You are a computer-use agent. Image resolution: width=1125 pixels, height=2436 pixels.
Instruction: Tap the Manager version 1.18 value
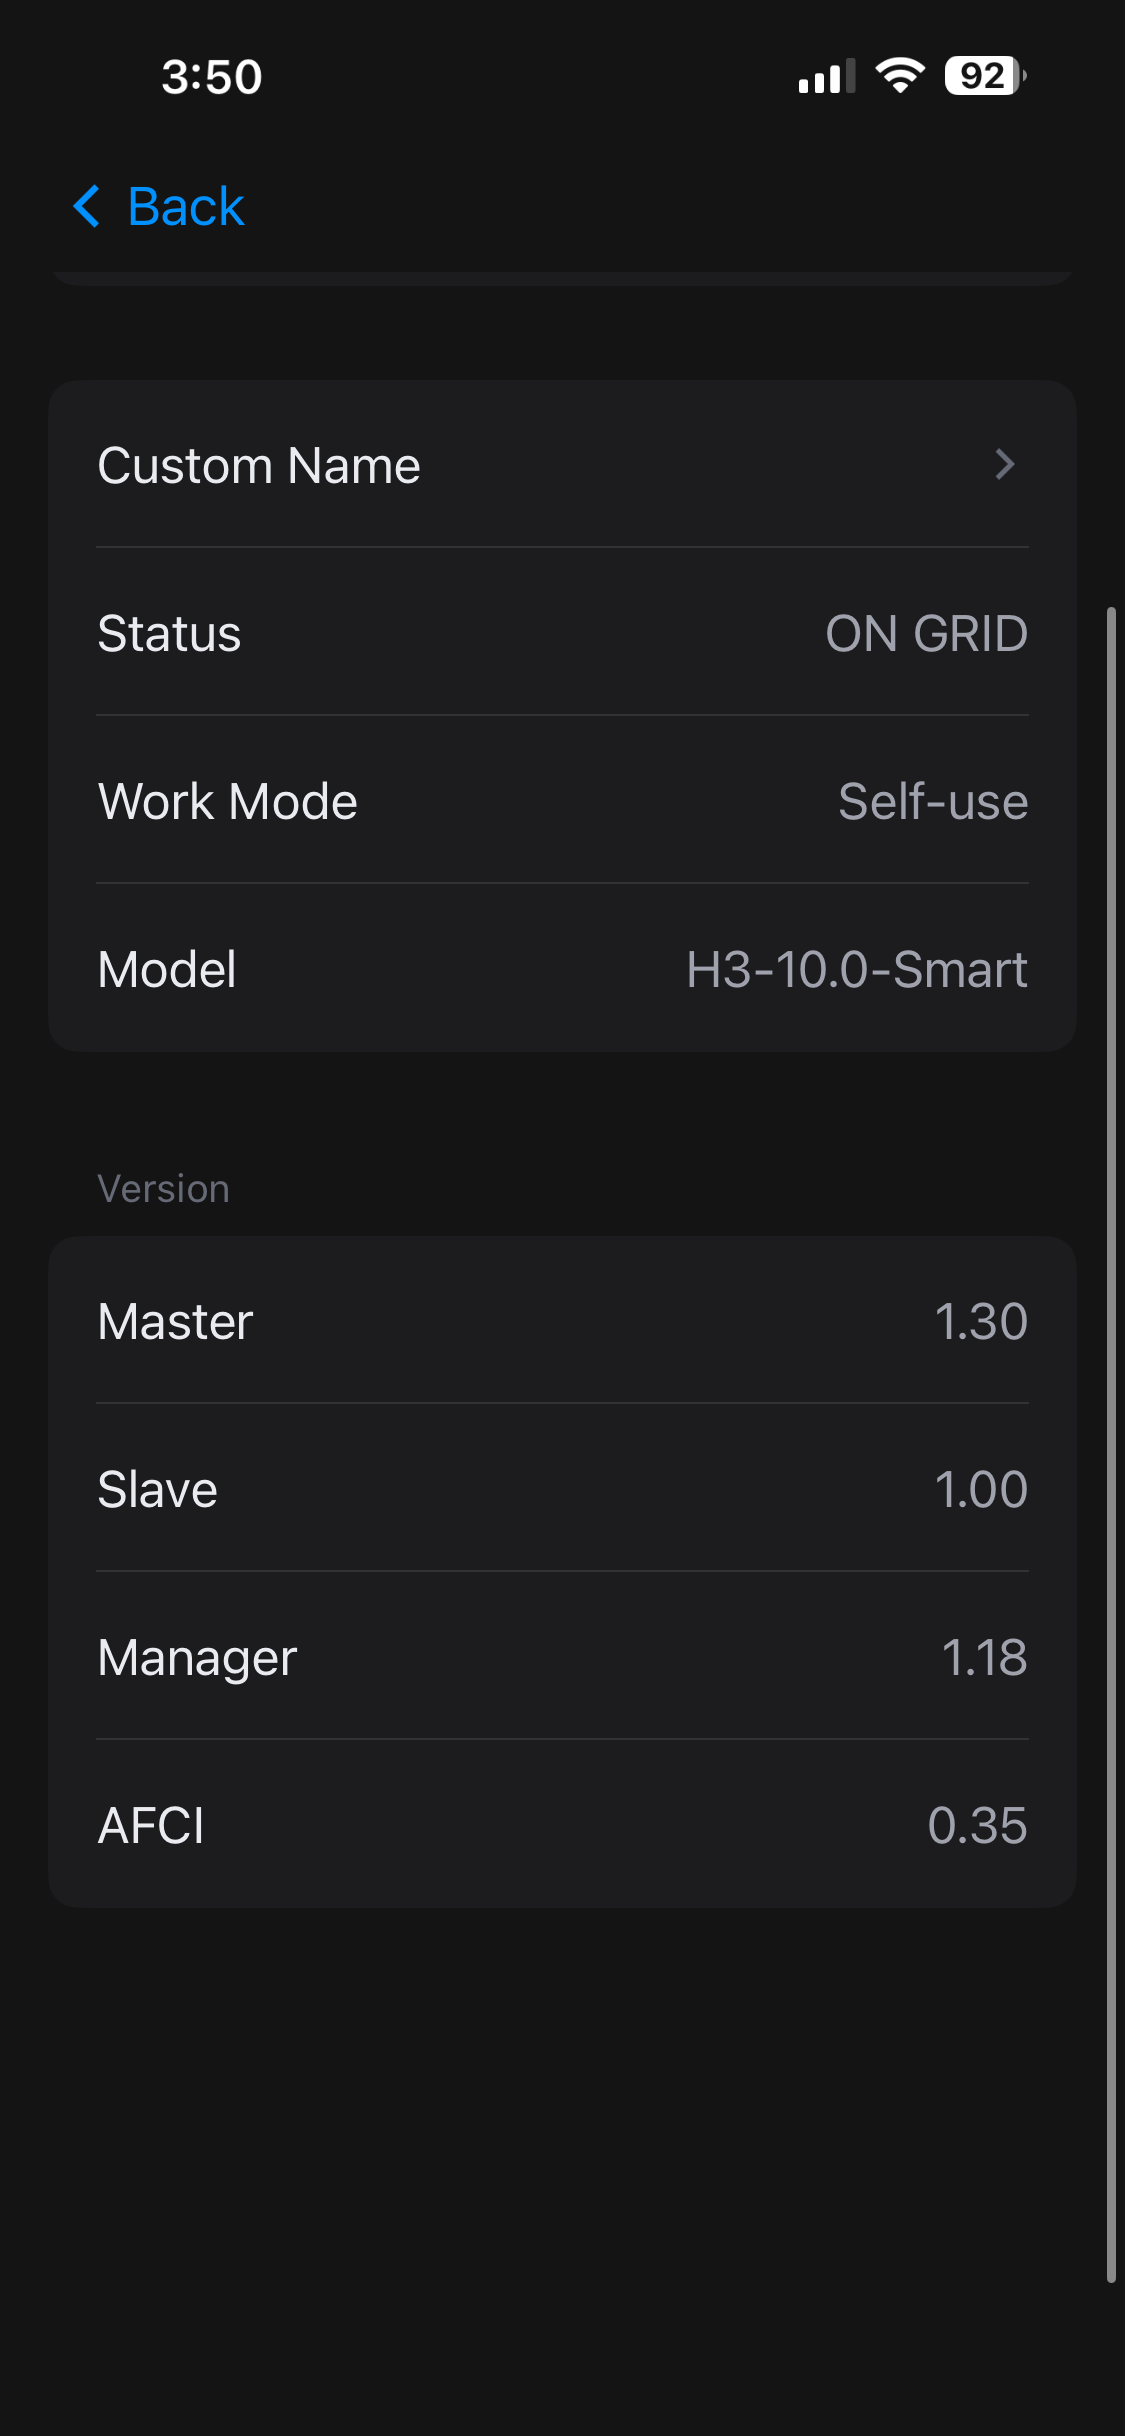(x=984, y=1658)
